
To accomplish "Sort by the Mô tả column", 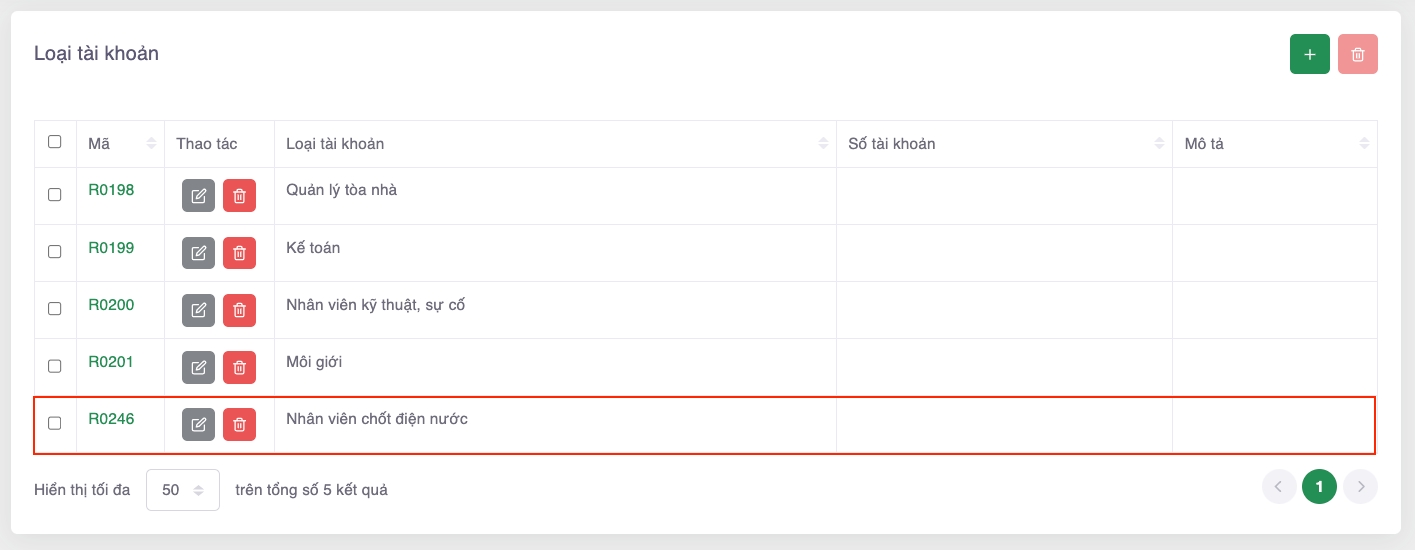I will pos(1364,144).
